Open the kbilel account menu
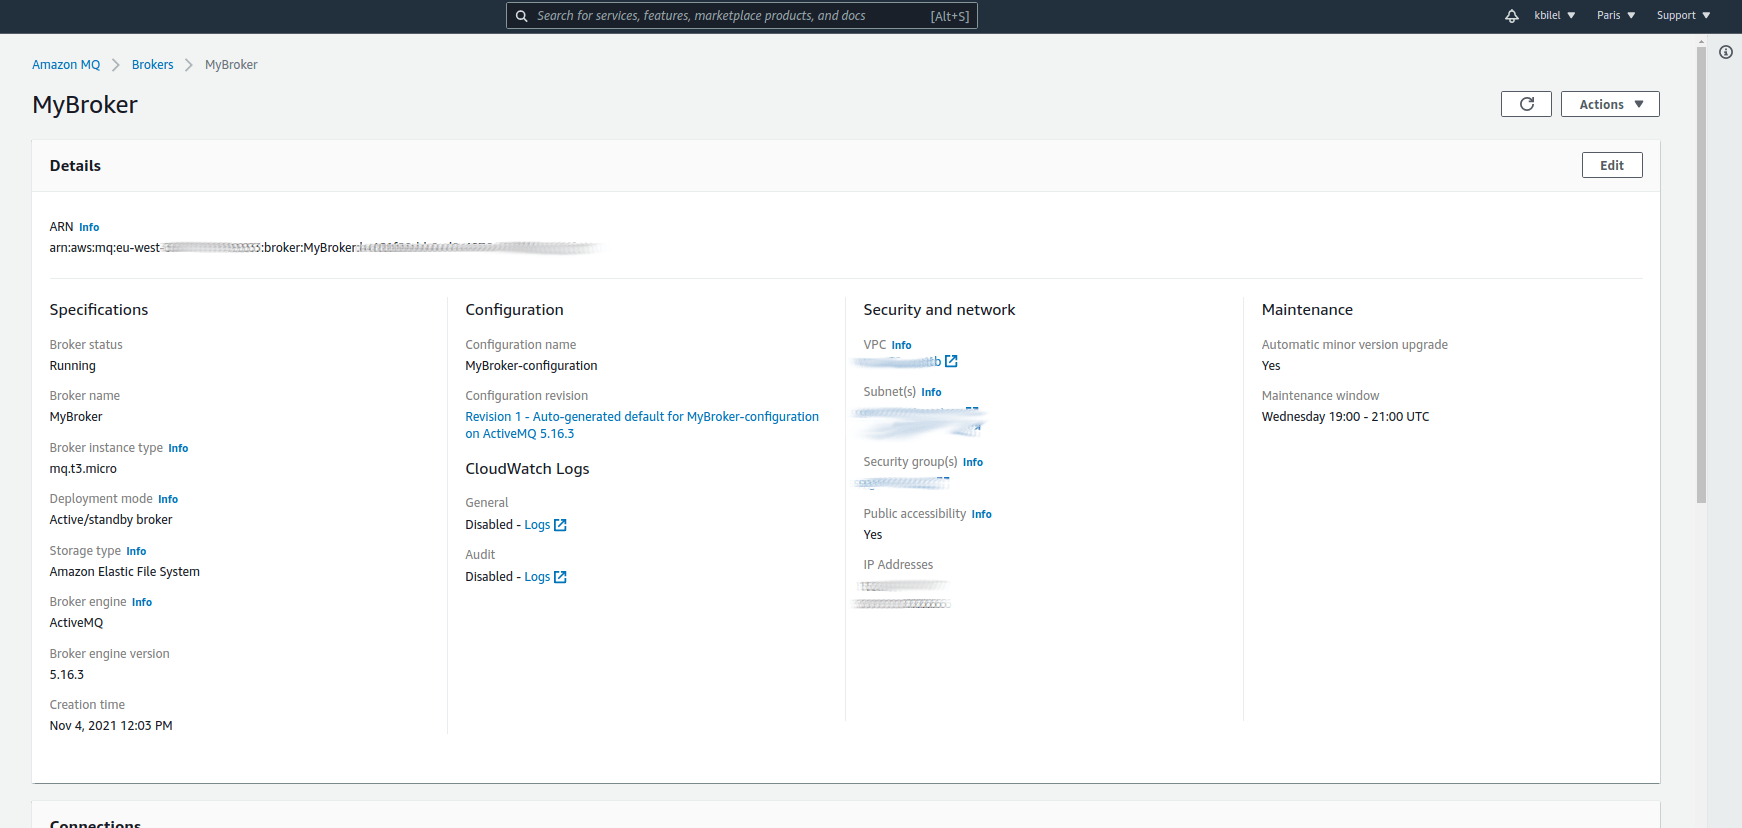This screenshot has height=828, width=1742. pyautogui.click(x=1554, y=16)
